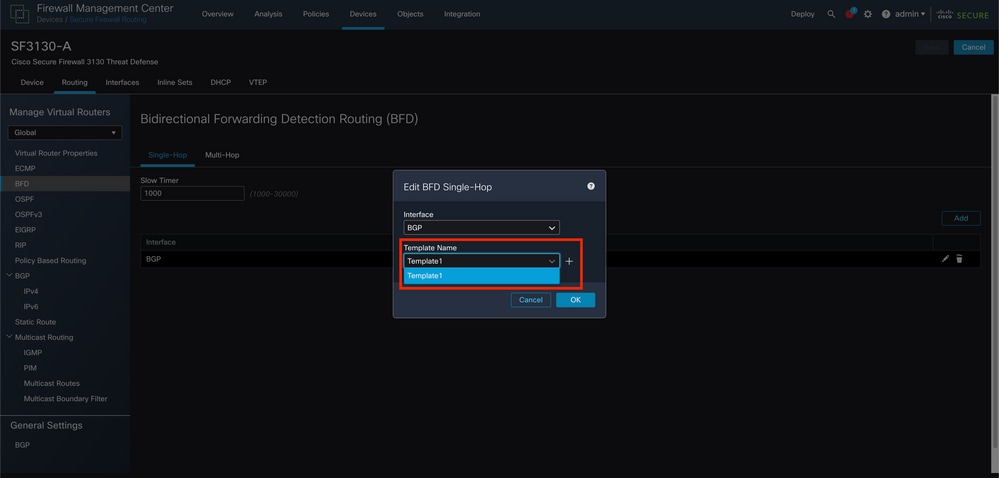Screen dimensions: 999x478
Task: Select IPv6 under BGP
Action: pyautogui.click(x=31, y=306)
